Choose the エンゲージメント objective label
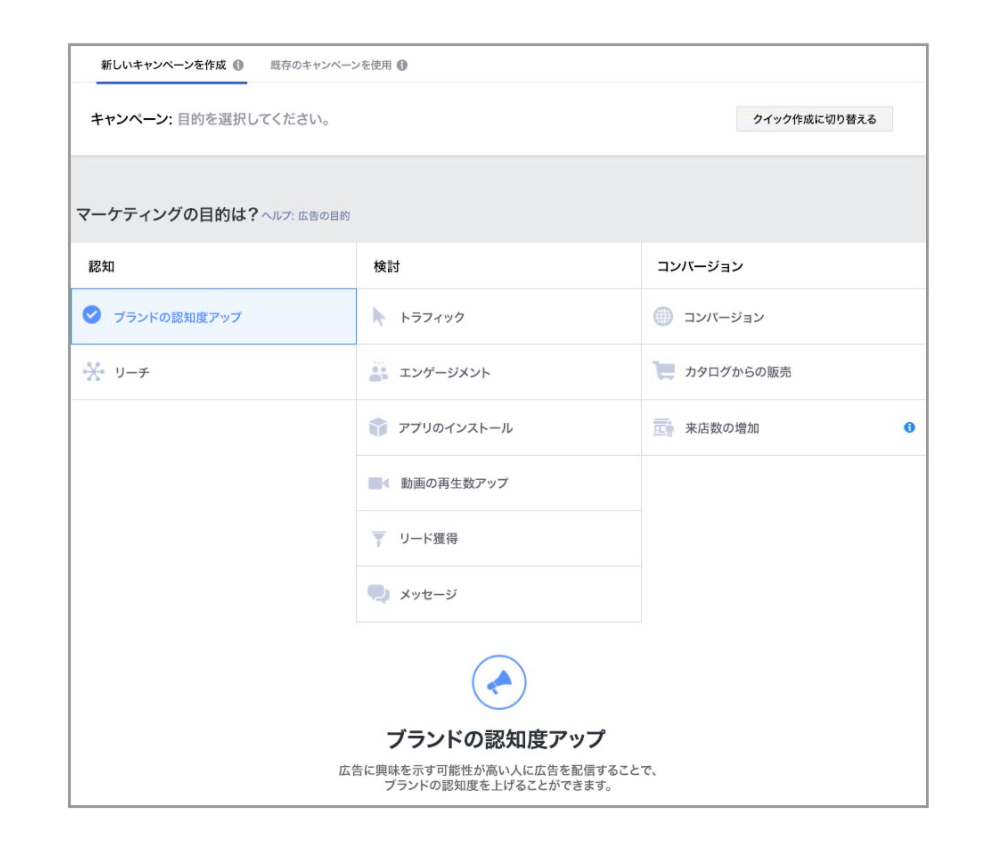Screen dimensions: 1004x844 coord(444,373)
